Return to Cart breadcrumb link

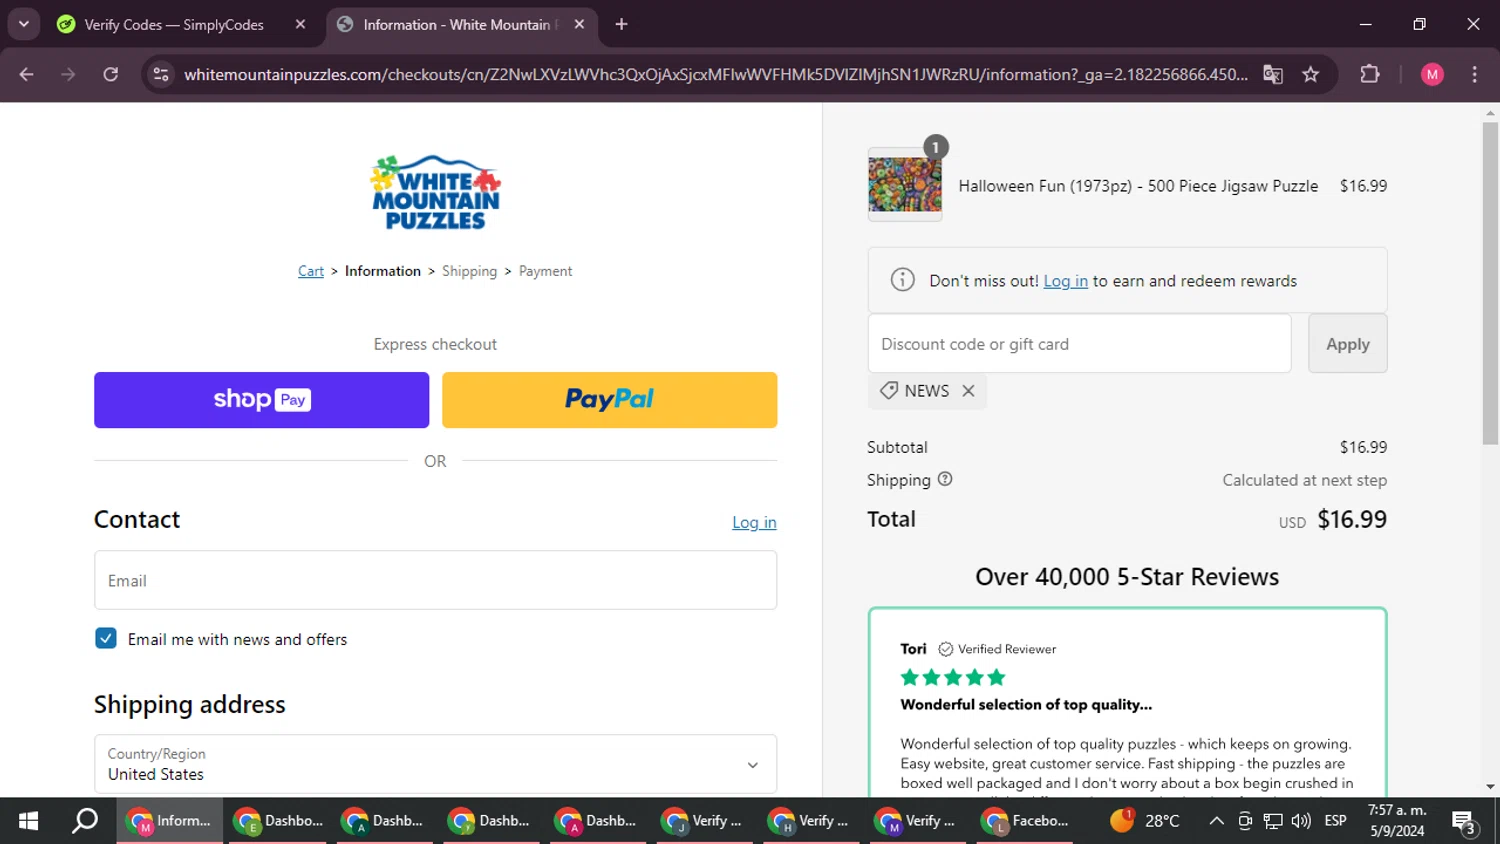(311, 271)
